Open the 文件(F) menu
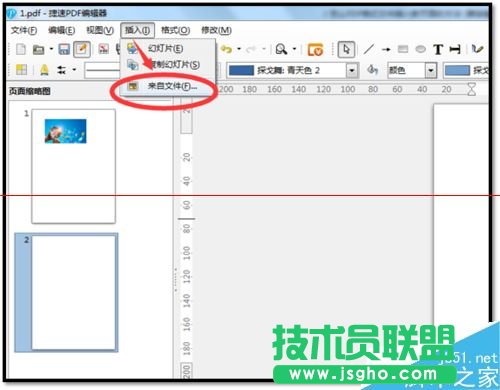 24,30
